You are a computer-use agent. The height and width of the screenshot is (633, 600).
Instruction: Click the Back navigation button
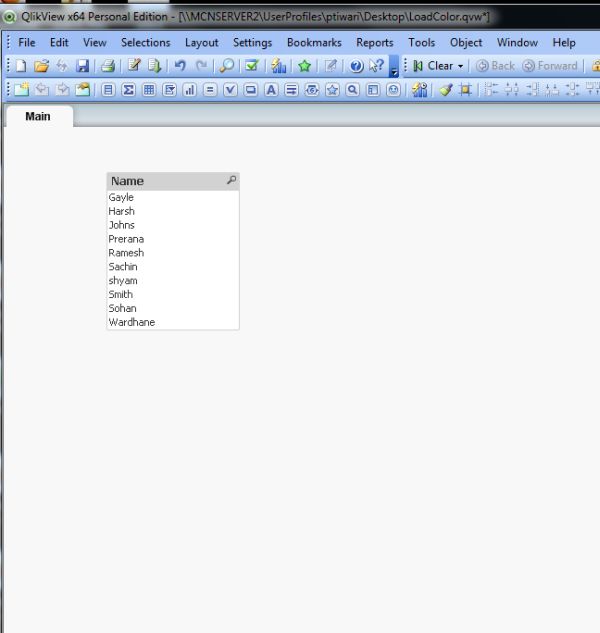[x=495, y=66]
